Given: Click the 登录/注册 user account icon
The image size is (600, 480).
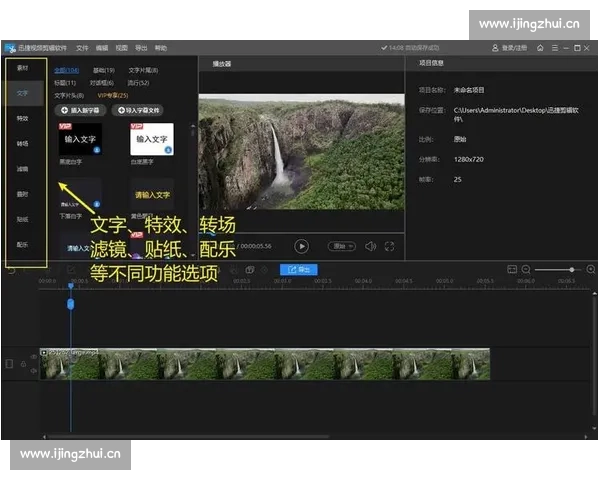Looking at the screenshot, I should tap(494, 47).
